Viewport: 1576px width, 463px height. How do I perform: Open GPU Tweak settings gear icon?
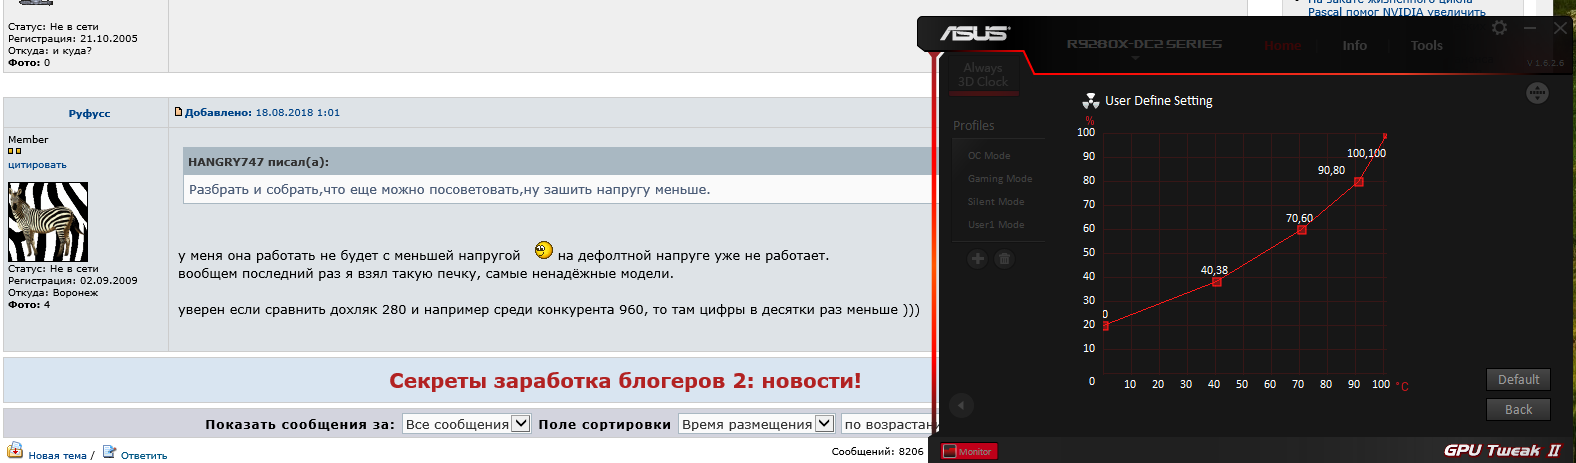pos(1499,28)
